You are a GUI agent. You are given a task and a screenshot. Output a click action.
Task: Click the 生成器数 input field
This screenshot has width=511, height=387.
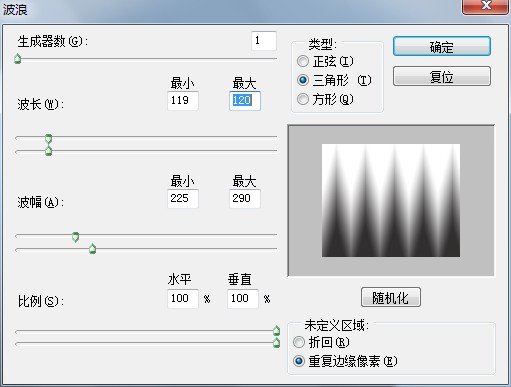264,41
